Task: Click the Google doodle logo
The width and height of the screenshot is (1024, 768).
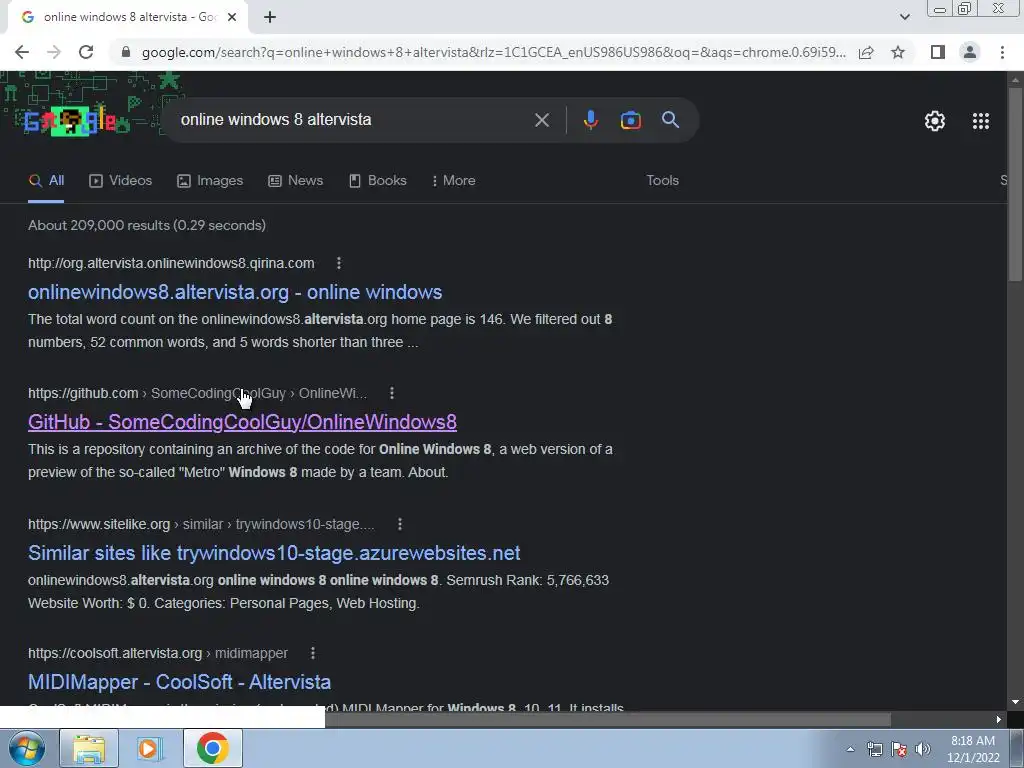Action: click(x=71, y=121)
